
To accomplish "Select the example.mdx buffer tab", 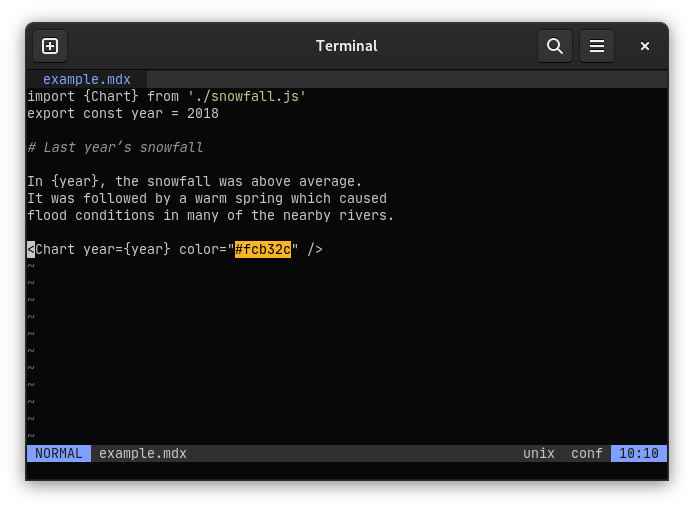I will tap(87, 79).
